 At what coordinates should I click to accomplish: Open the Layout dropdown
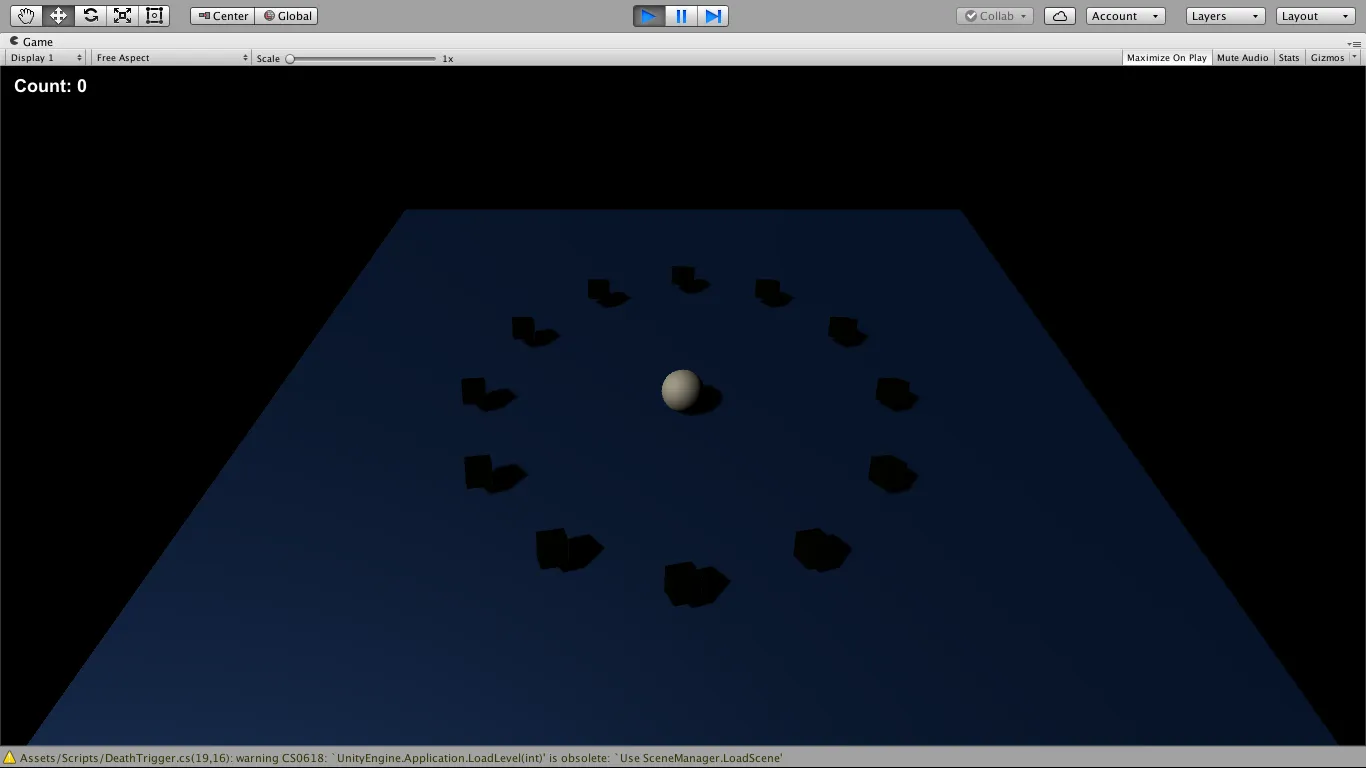coord(1316,16)
